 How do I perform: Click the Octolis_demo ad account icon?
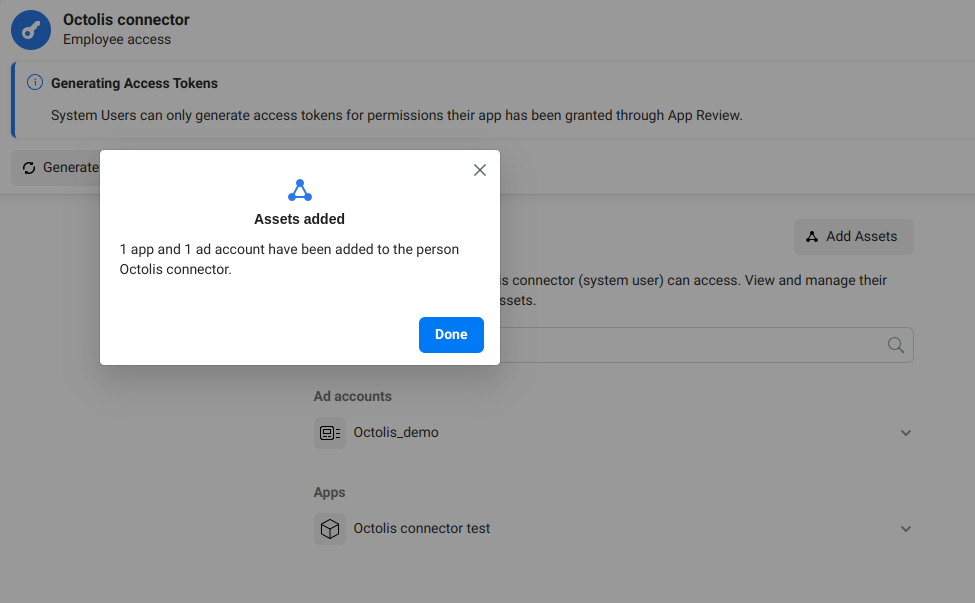click(x=330, y=433)
